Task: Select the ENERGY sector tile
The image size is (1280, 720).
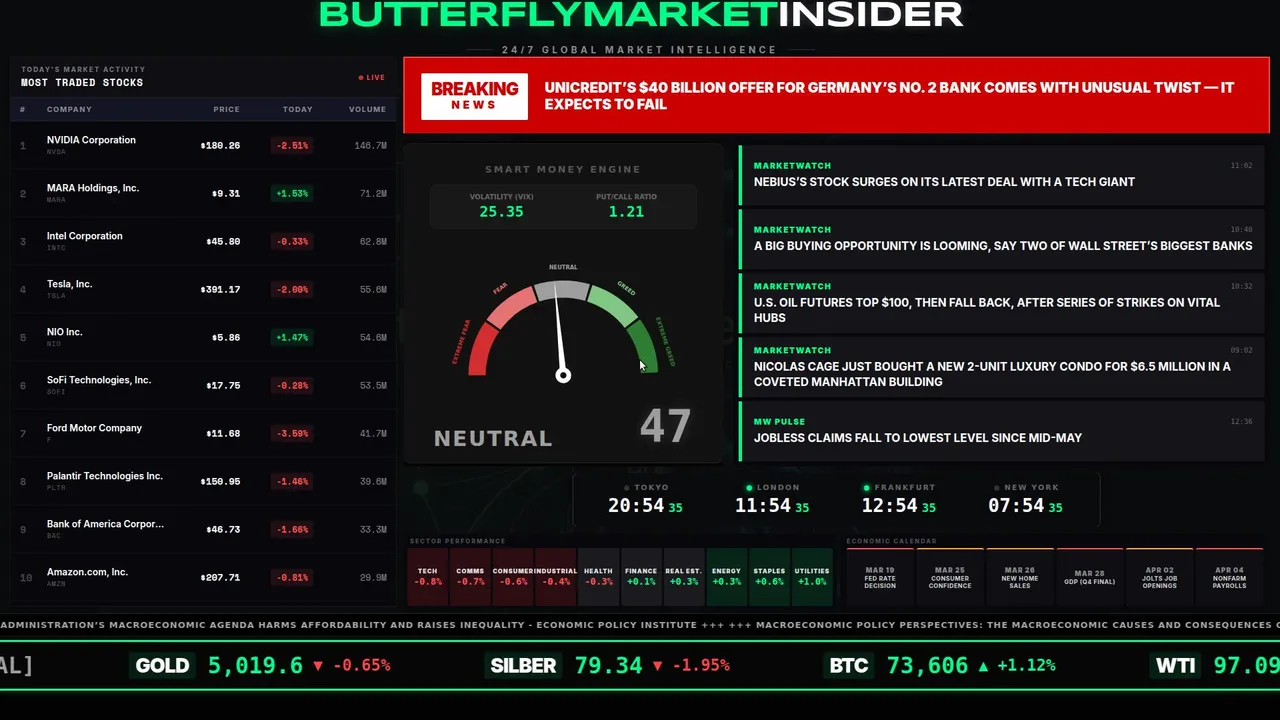Action: click(x=726, y=577)
